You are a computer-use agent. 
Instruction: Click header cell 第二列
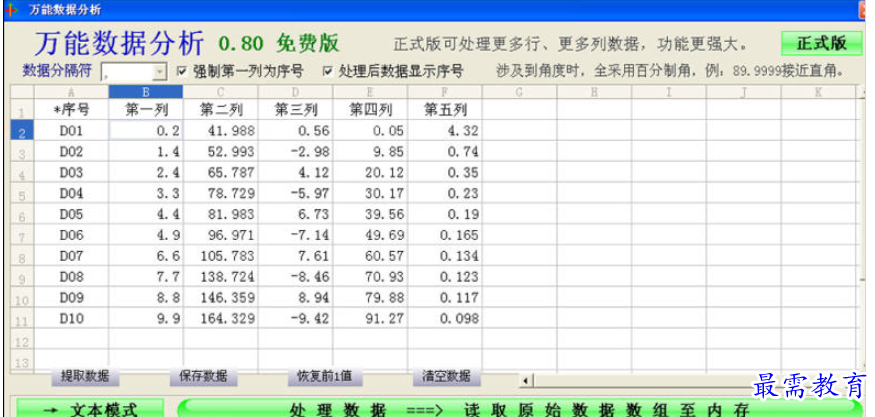[x=220, y=109]
